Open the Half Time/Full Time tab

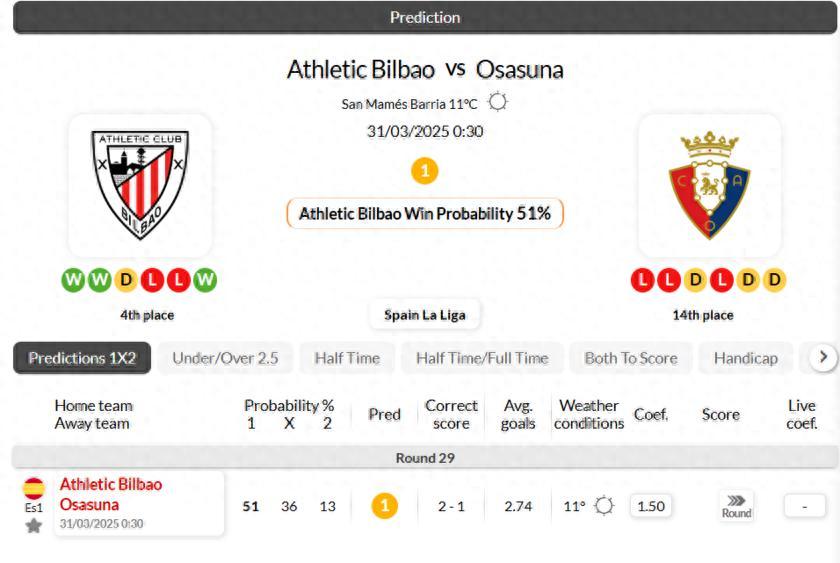pos(482,358)
